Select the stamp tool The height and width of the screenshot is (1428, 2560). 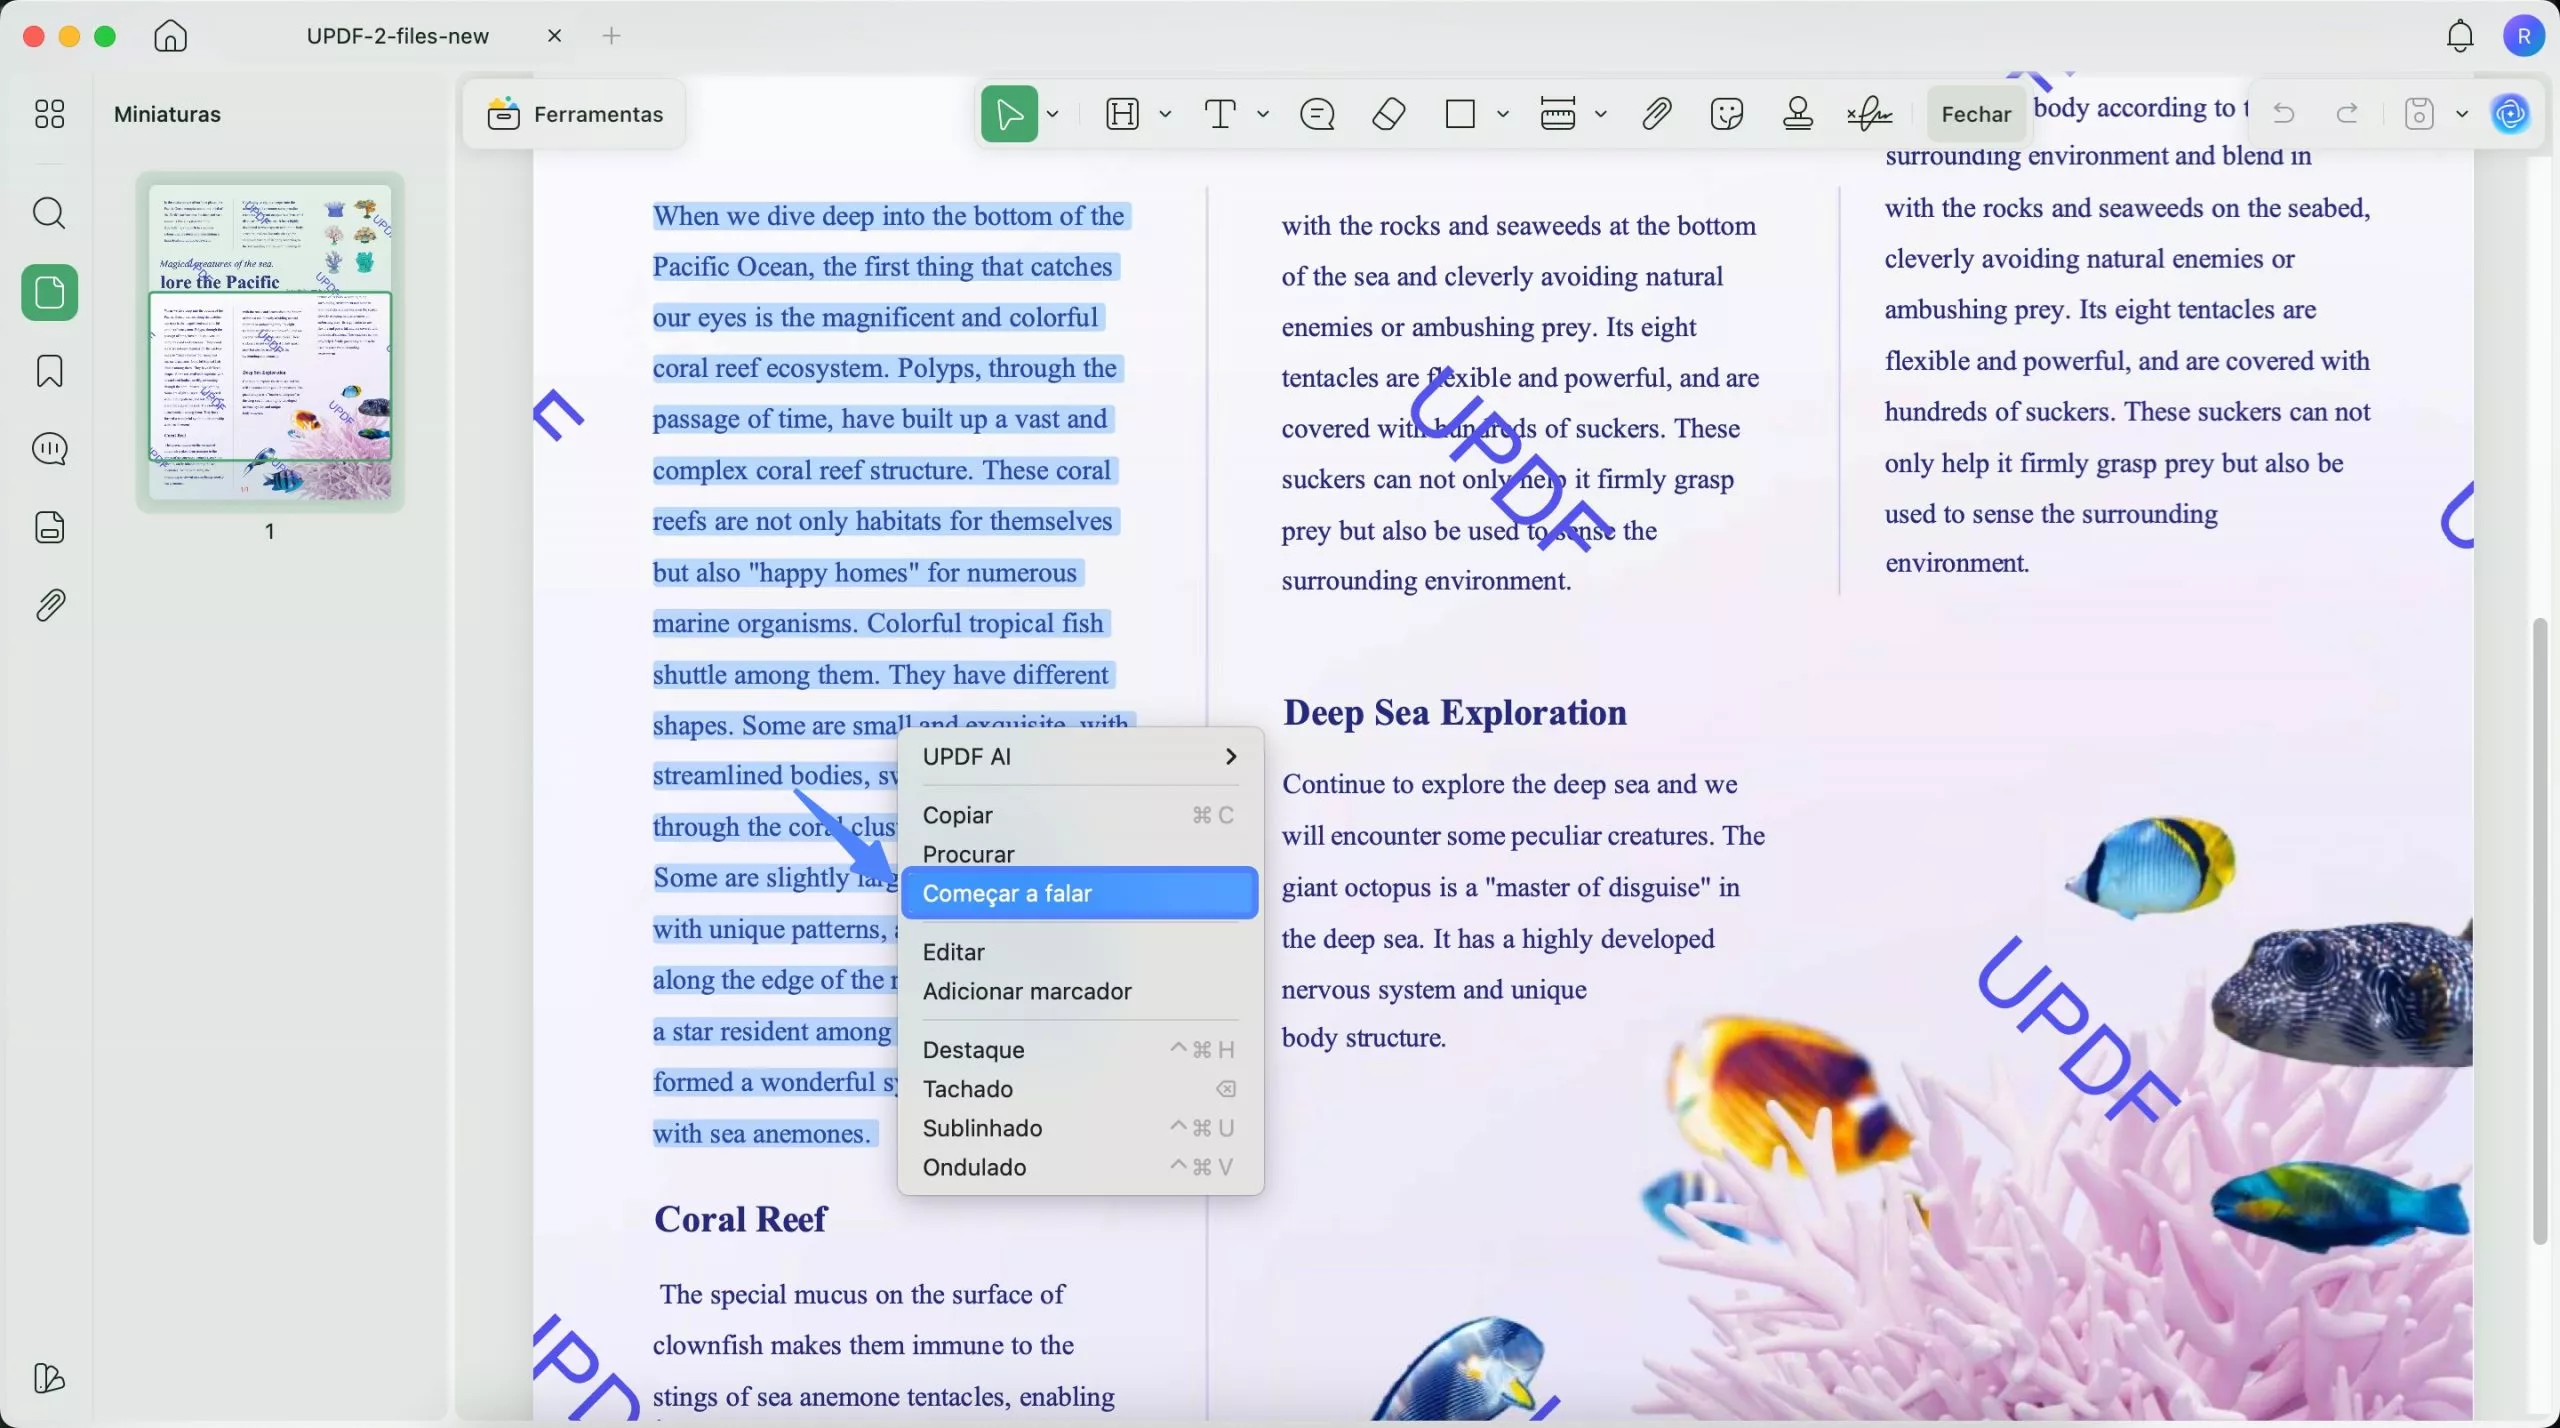[1797, 113]
